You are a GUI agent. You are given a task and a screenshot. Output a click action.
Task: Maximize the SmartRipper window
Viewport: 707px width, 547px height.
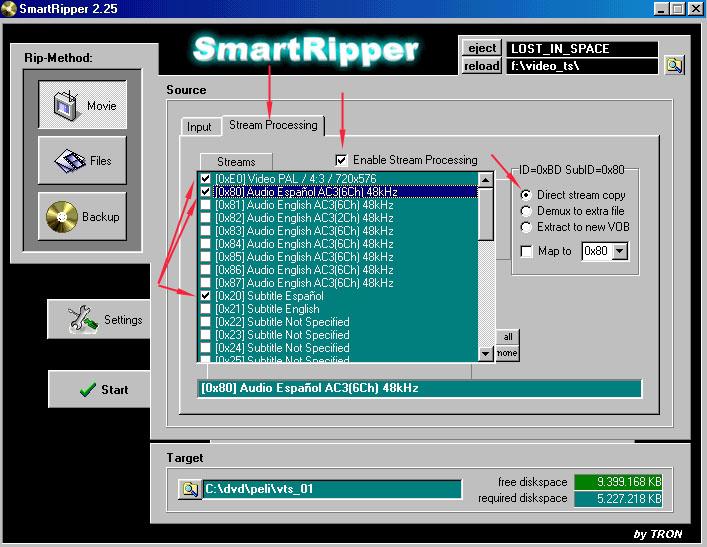[677, 9]
